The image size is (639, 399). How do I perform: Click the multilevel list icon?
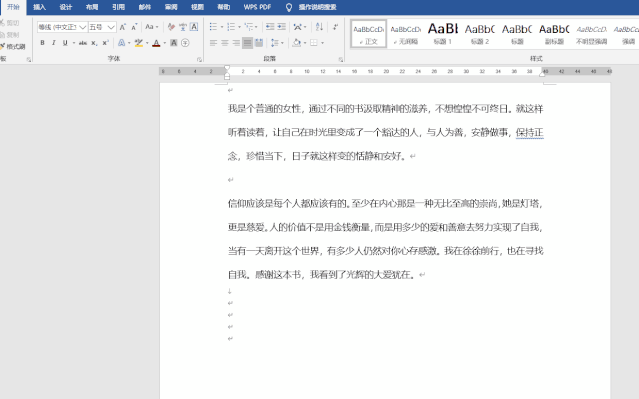249,27
